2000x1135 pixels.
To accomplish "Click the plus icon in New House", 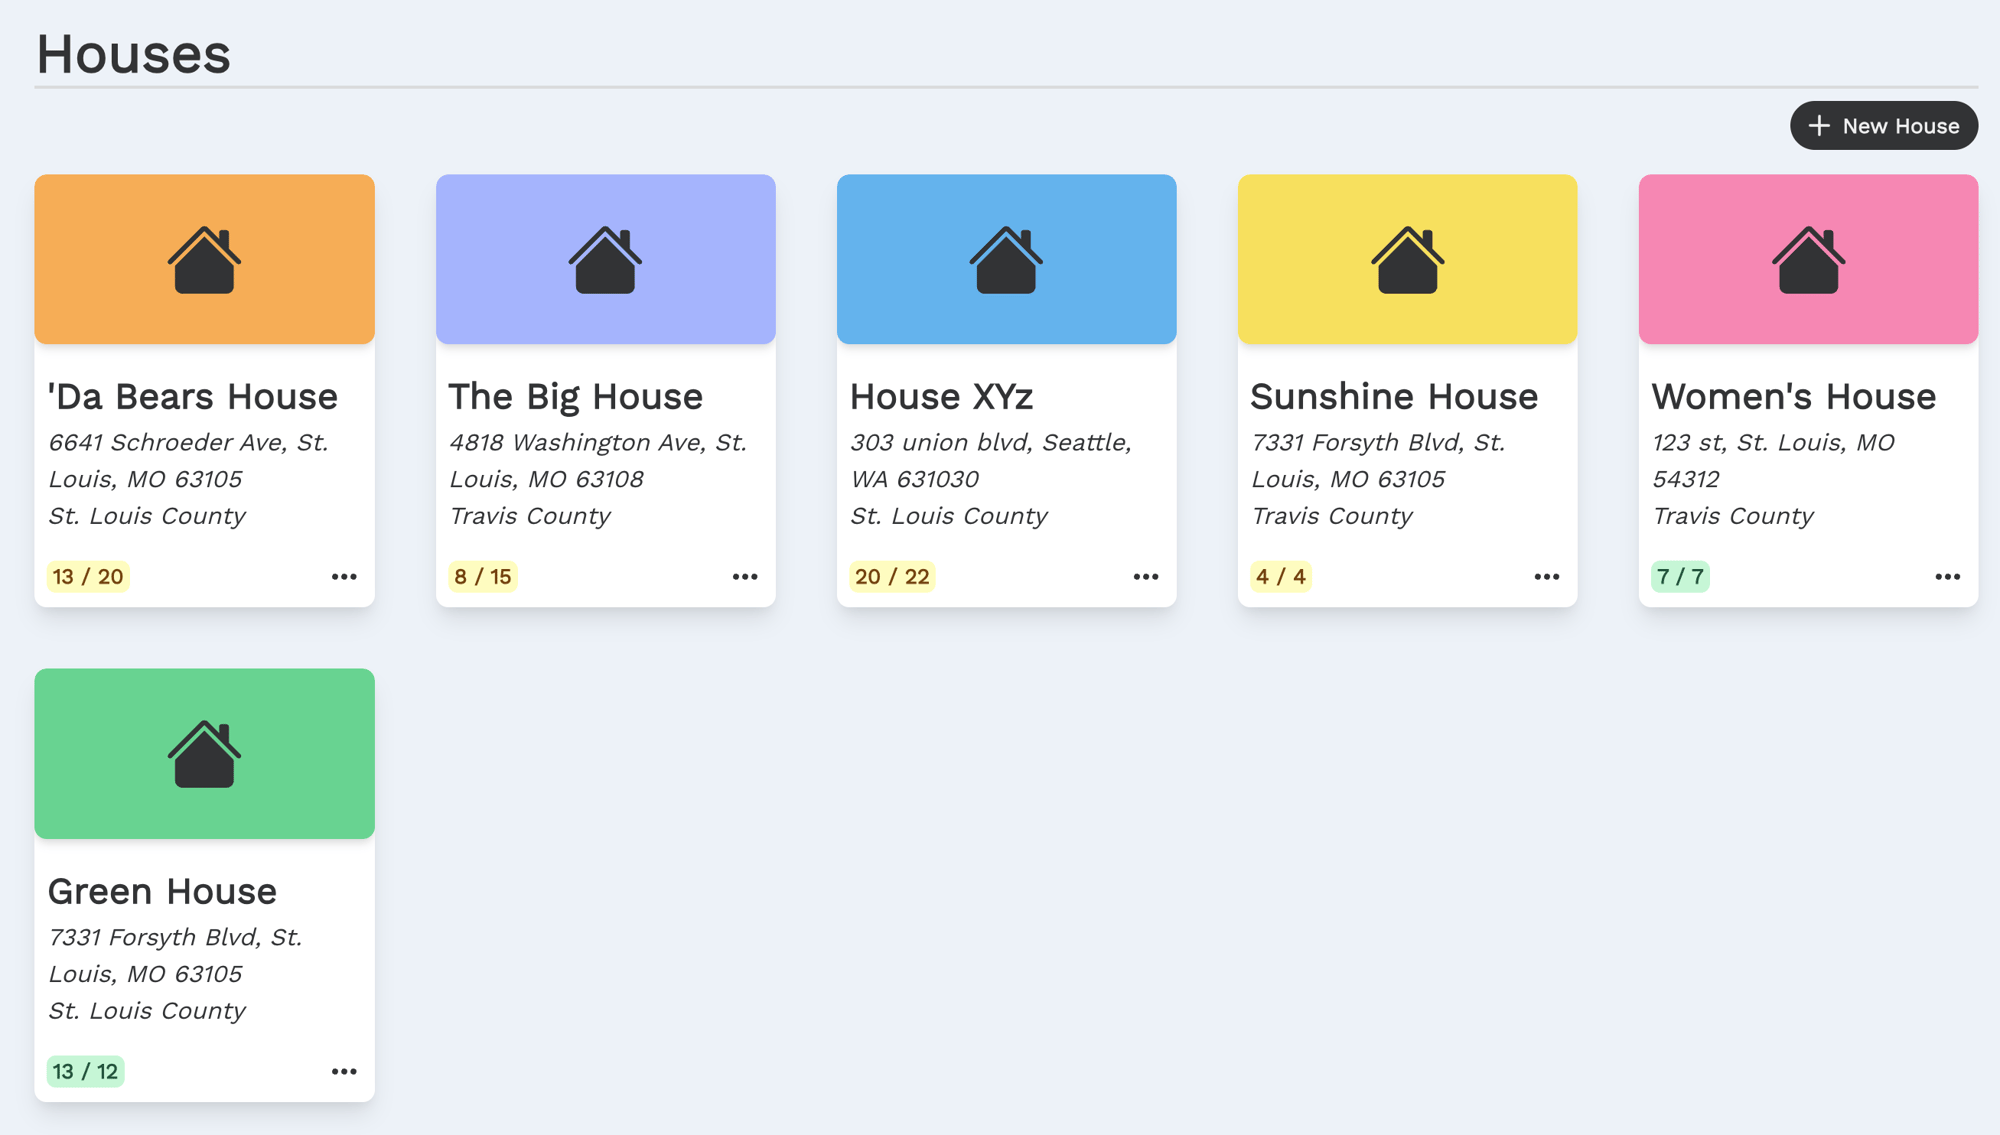I will pos(1819,126).
